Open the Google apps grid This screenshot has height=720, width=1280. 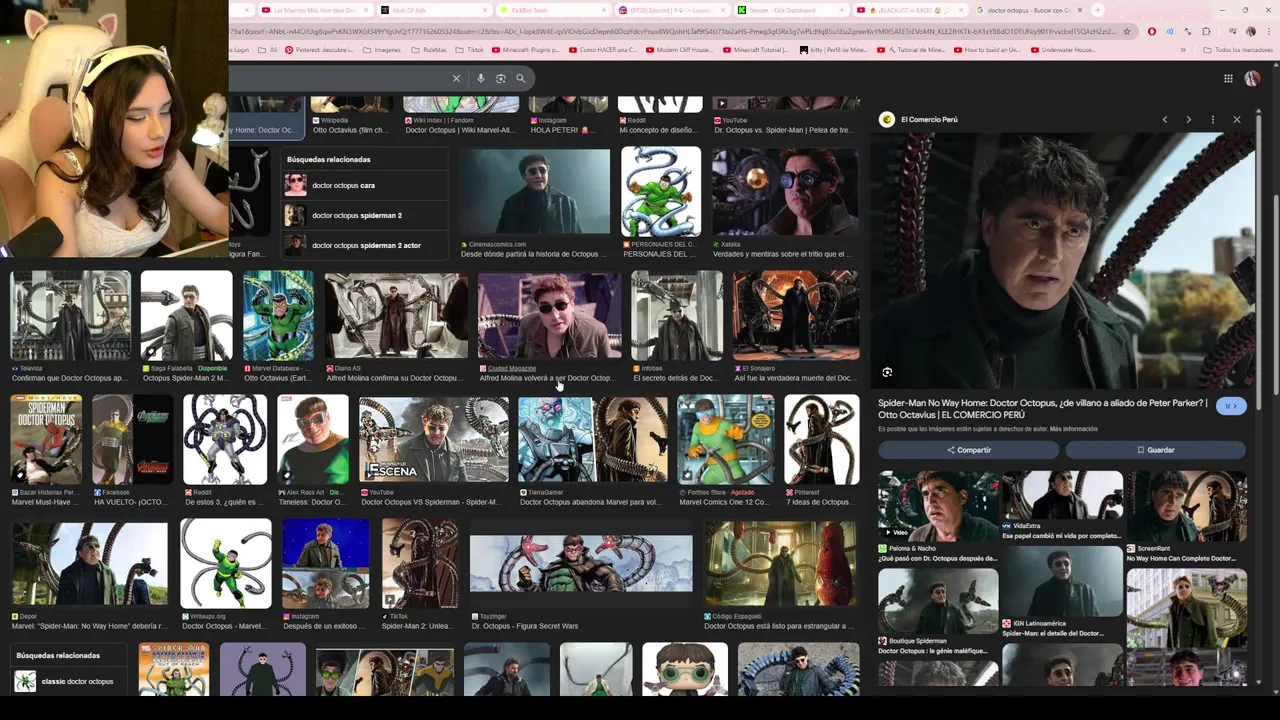tap(1228, 78)
